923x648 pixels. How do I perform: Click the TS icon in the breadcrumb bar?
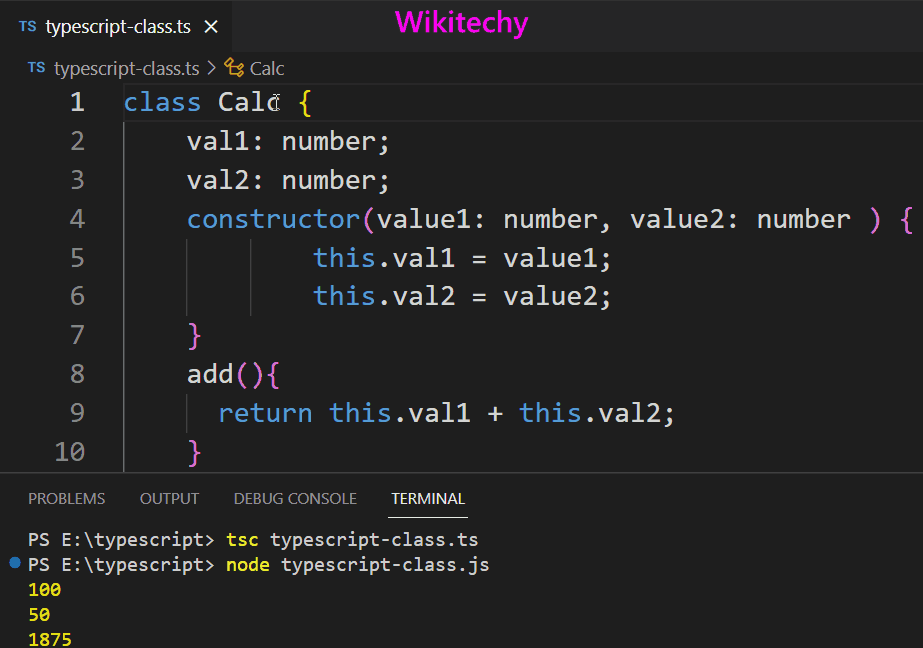tap(36, 68)
